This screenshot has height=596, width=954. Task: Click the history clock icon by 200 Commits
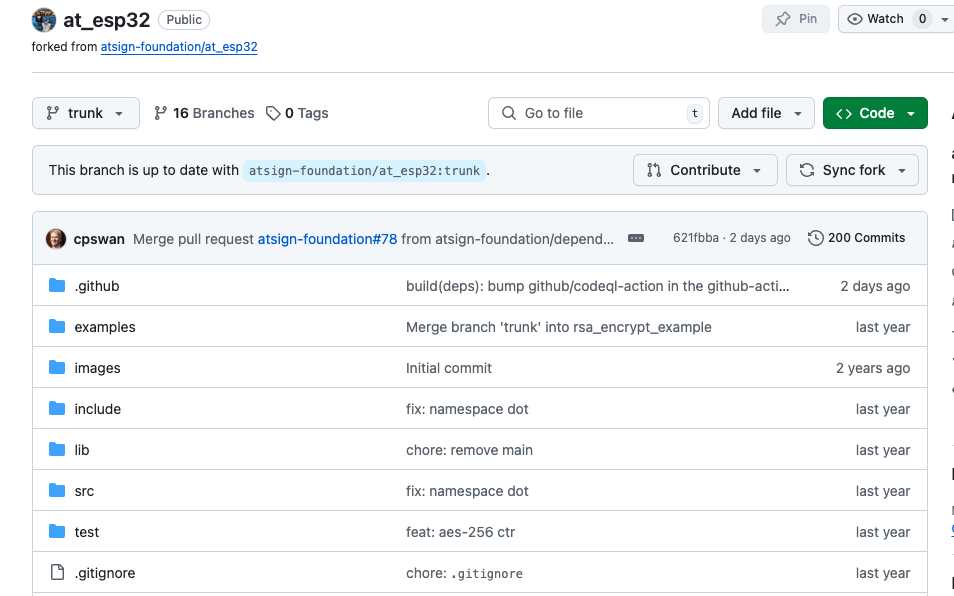click(x=815, y=238)
